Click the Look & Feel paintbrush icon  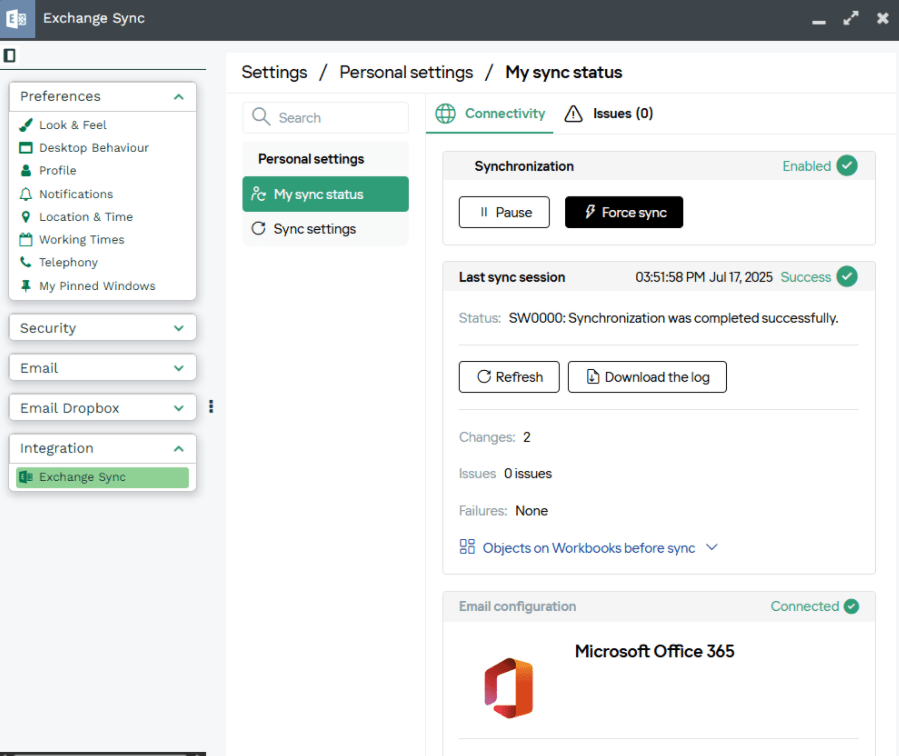click(26, 125)
